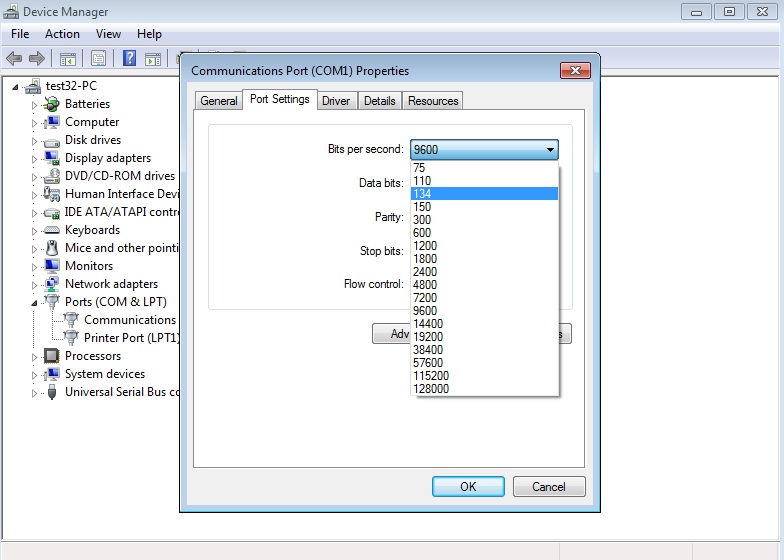The height and width of the screenshot is (560, 784).
Task: Click Cancel in the properties dialog
Action: pos(548,486)
